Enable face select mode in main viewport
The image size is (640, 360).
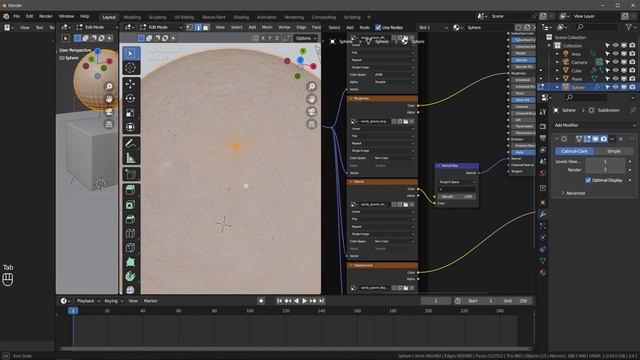pyautogui.click(x=206, y=27)
